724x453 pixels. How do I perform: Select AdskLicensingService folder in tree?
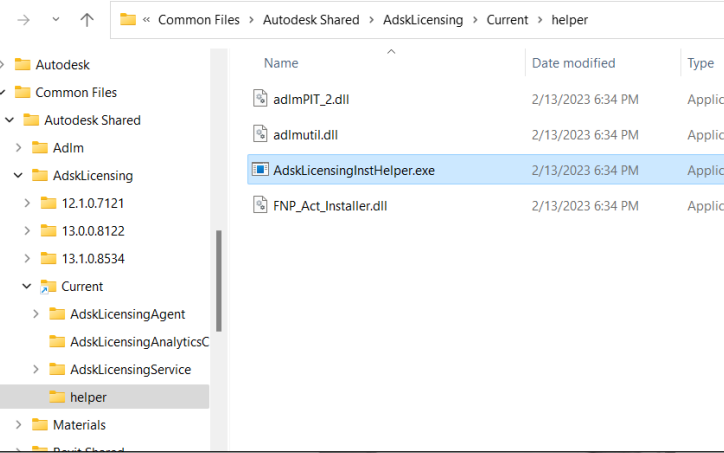130,369
